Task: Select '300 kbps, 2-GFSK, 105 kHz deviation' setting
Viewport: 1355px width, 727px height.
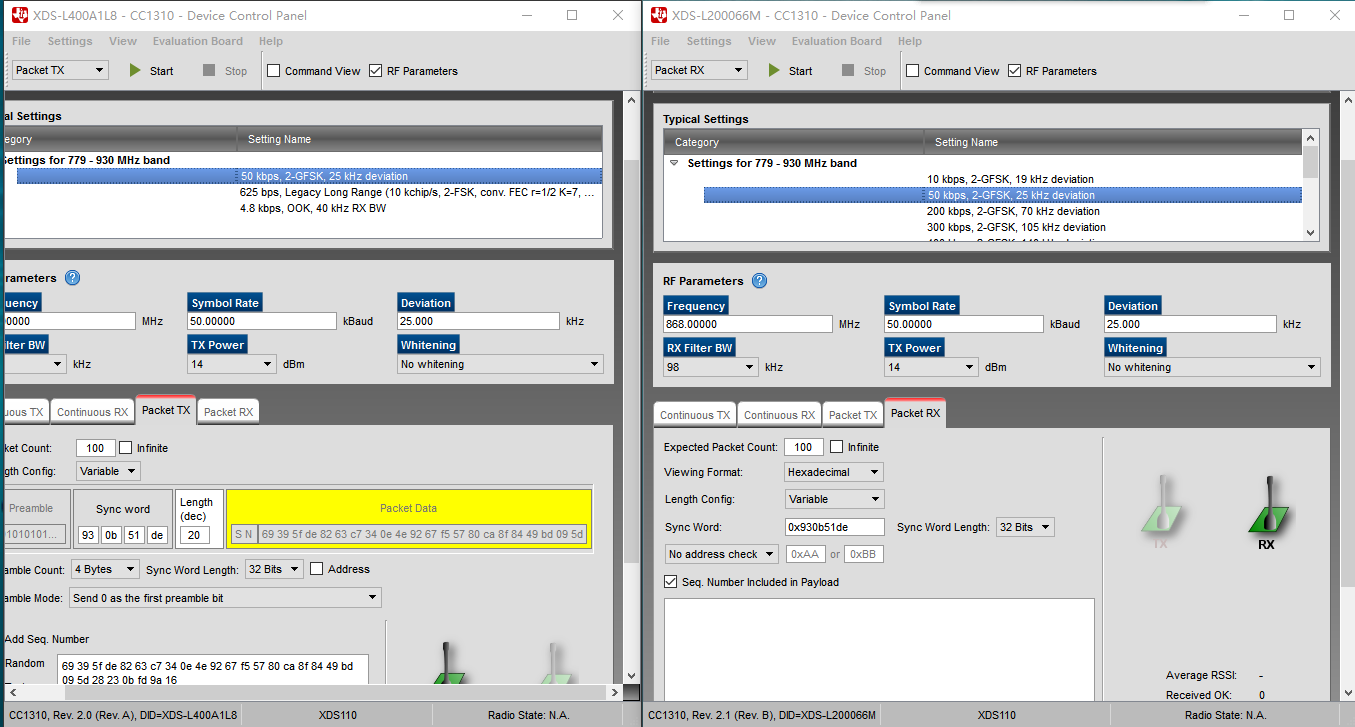Action: coord(1016,227)
